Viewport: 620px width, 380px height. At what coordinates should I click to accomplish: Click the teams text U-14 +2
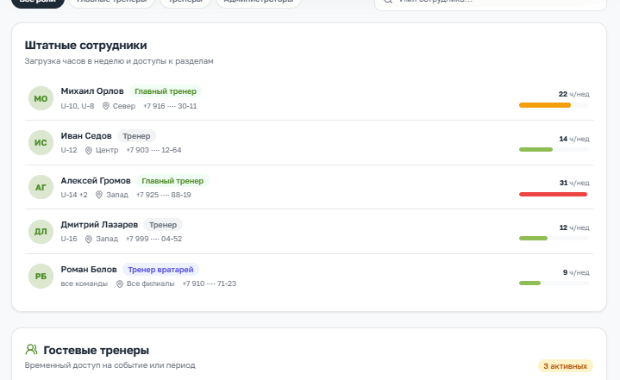[x=74, y=195]
